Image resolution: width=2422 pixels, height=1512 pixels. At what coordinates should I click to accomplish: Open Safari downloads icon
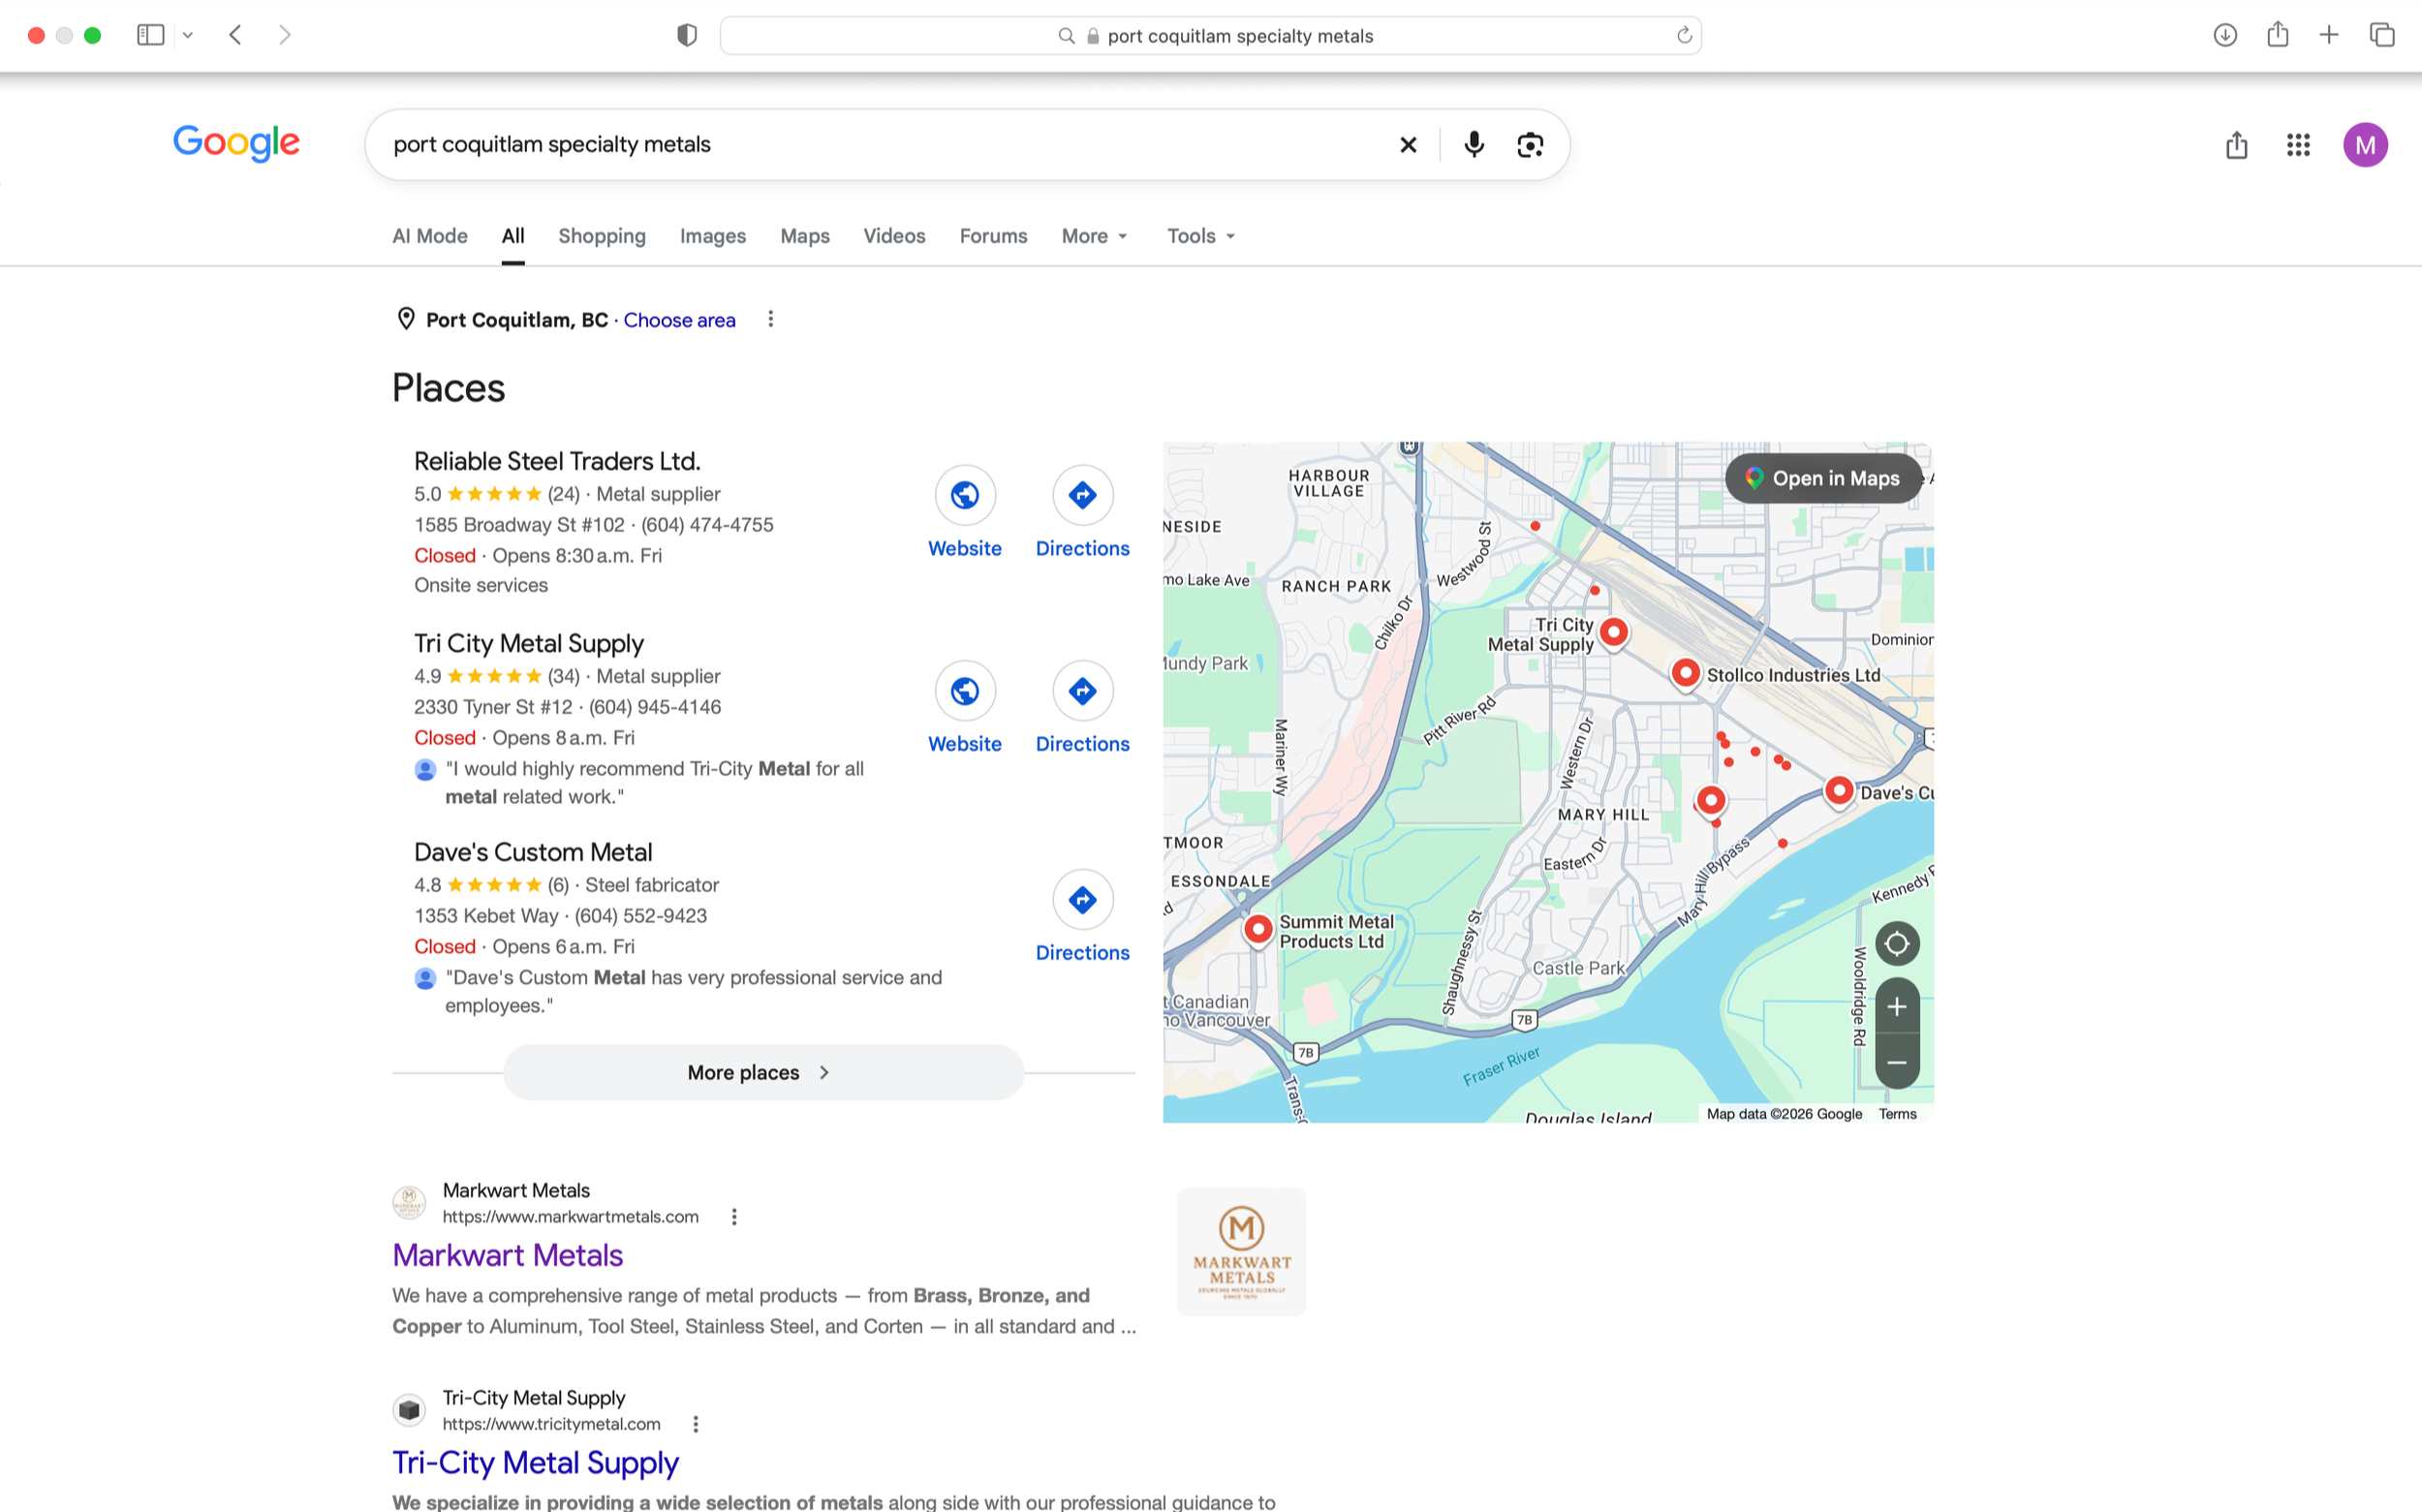click(x=2225, y=35)
